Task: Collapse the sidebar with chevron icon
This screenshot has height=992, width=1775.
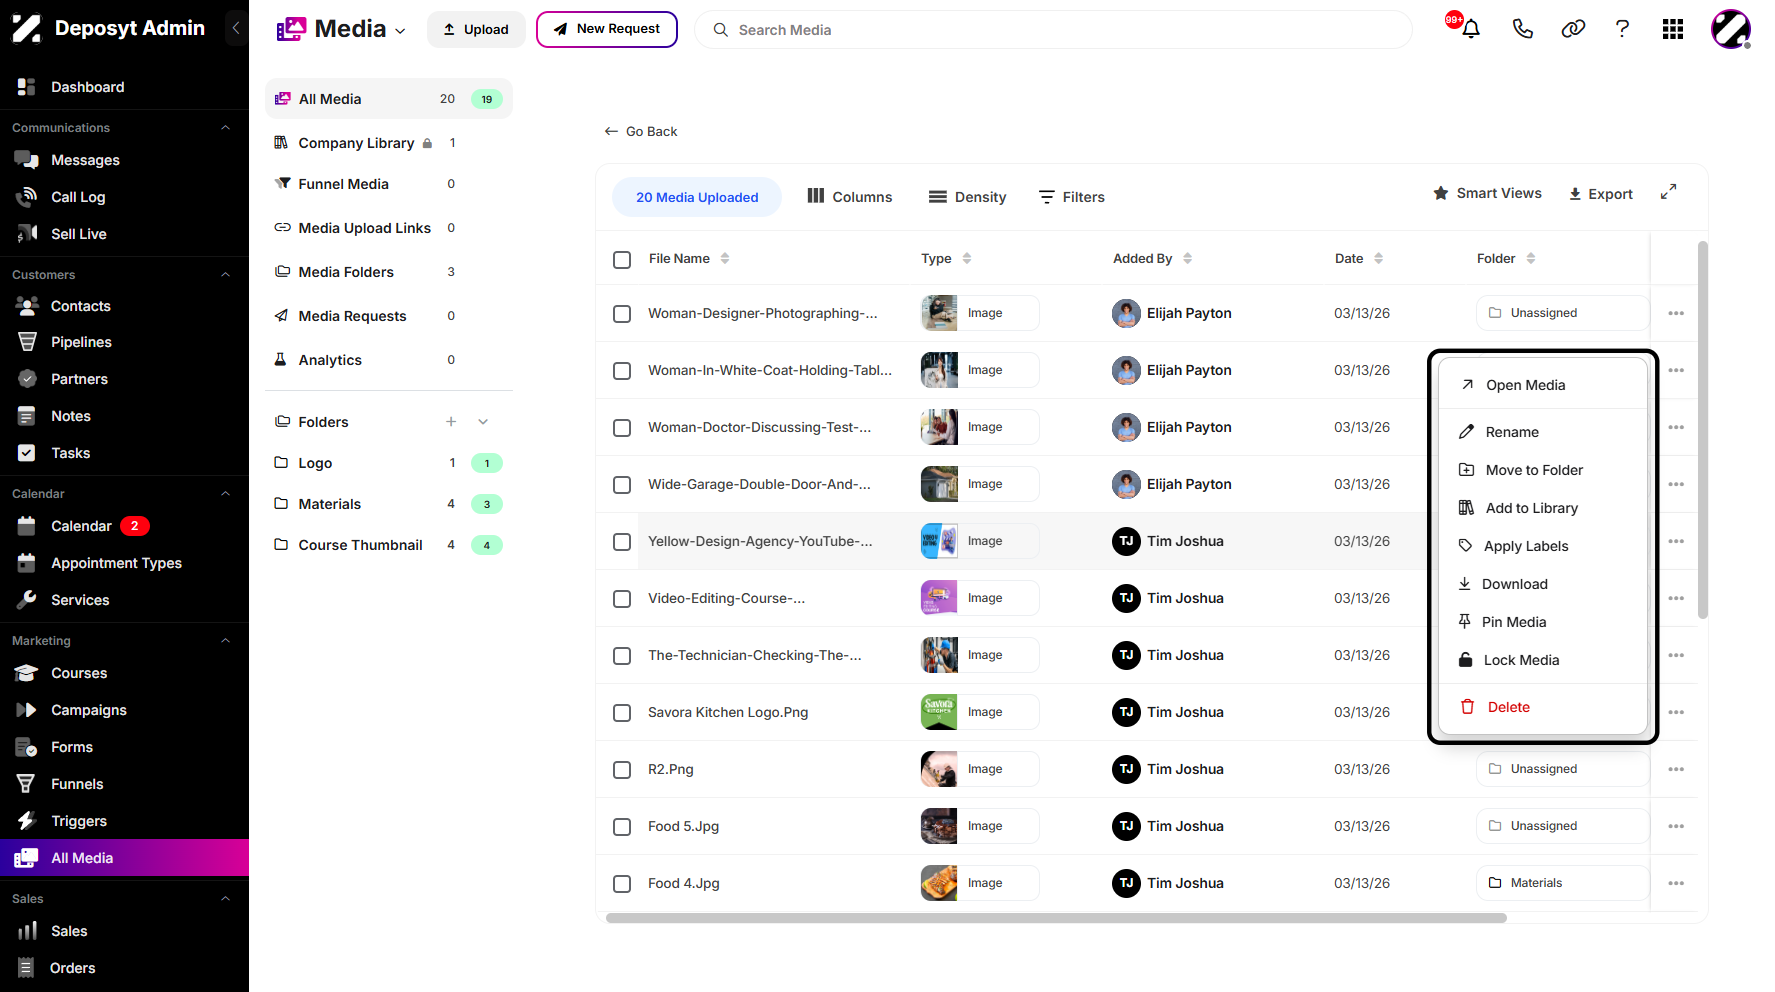Action: 236,28
